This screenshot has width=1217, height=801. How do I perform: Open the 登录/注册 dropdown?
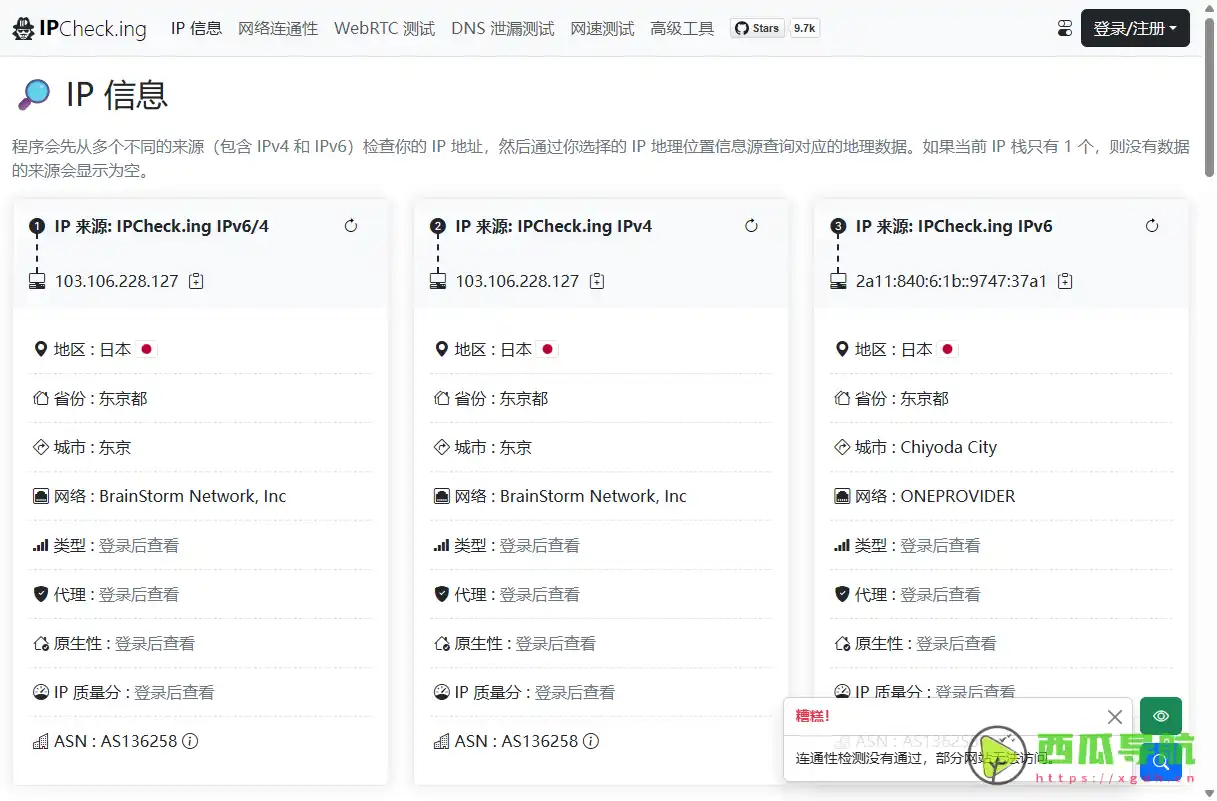coord(1135,28)
